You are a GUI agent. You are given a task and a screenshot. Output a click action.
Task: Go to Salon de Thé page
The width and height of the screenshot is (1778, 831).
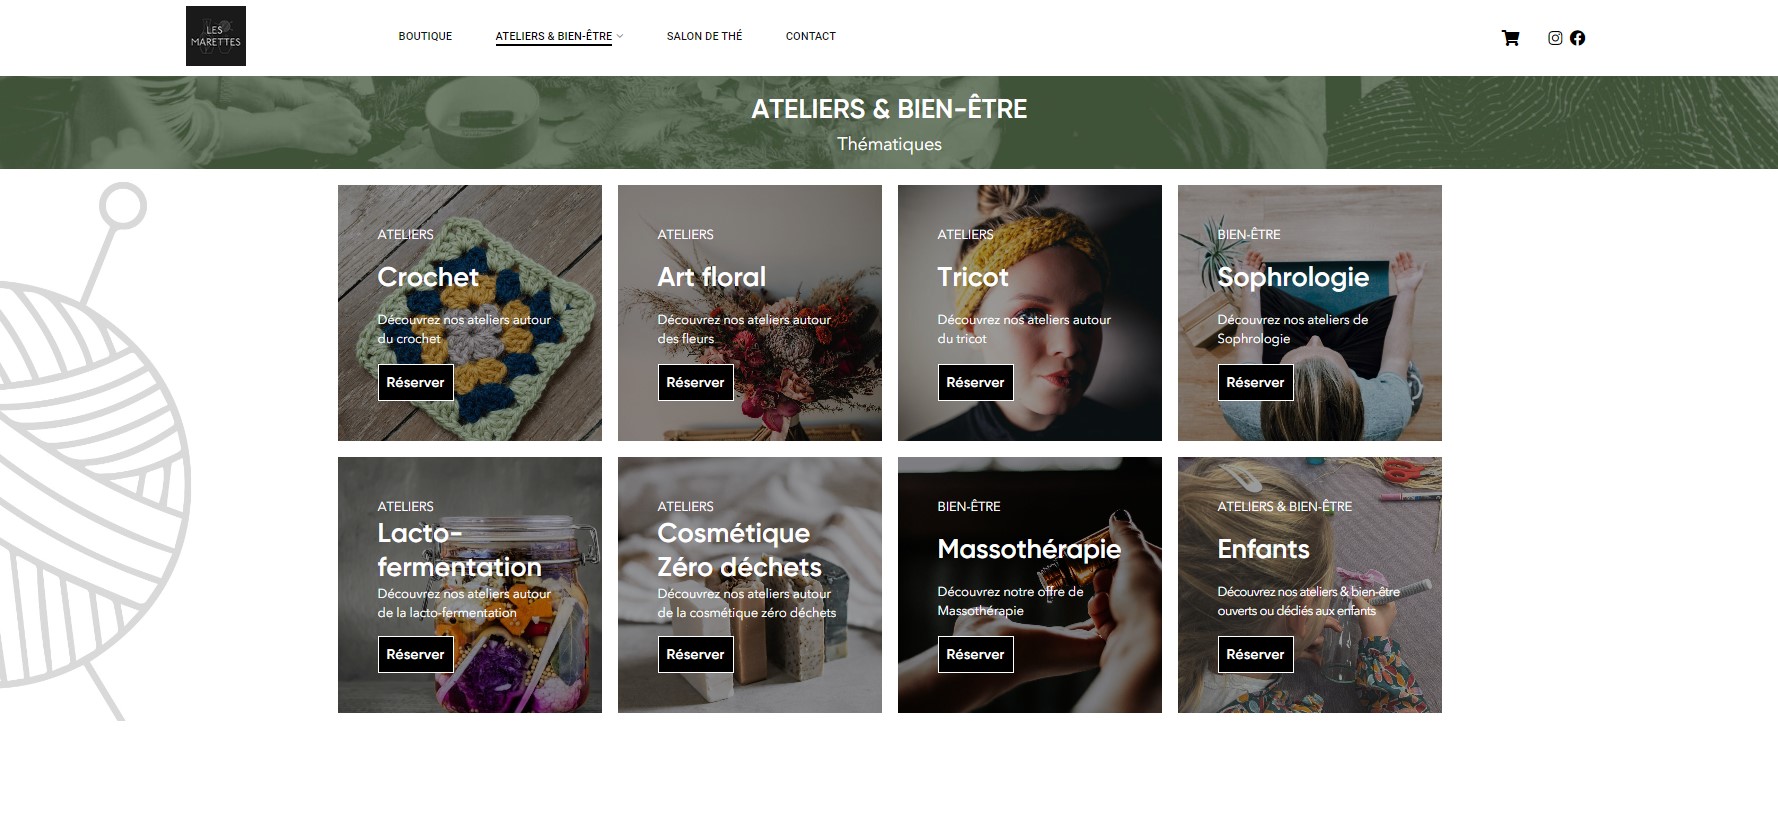tap(704, 36)
